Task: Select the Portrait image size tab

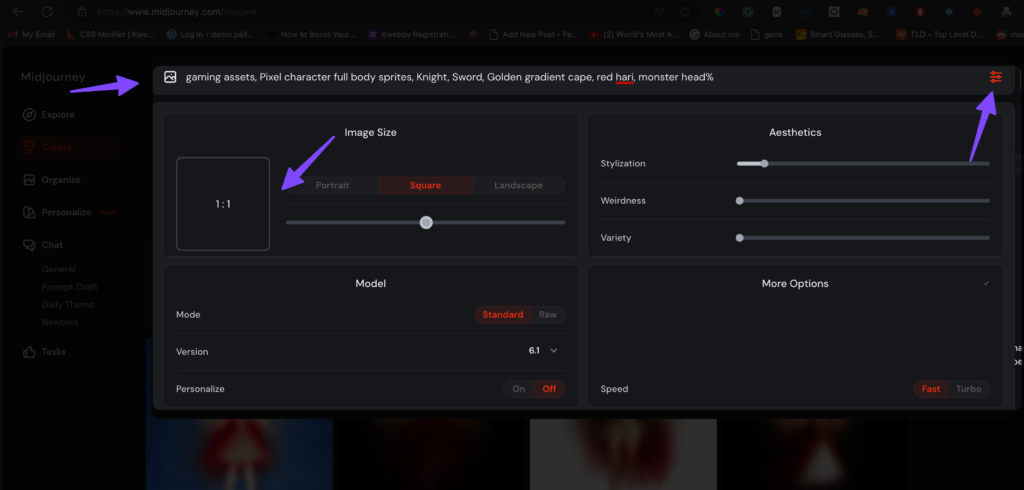Action: 332,185
